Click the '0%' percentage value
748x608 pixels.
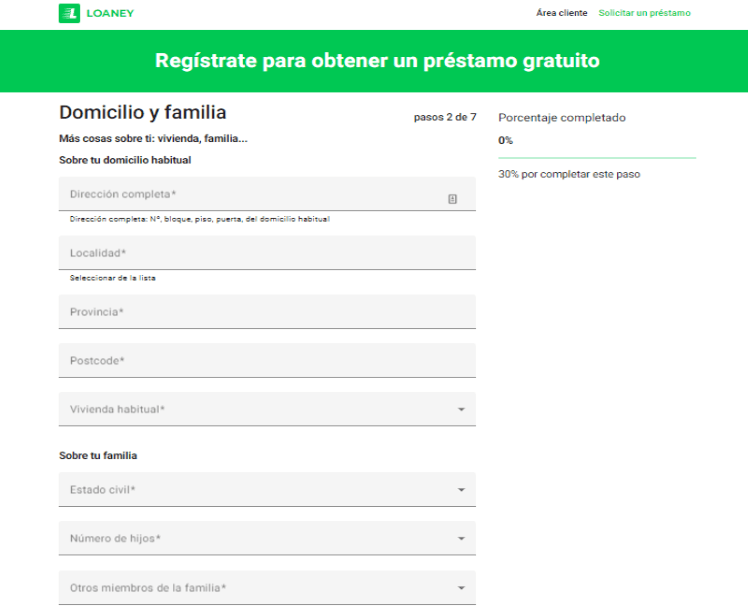point(505,141)
